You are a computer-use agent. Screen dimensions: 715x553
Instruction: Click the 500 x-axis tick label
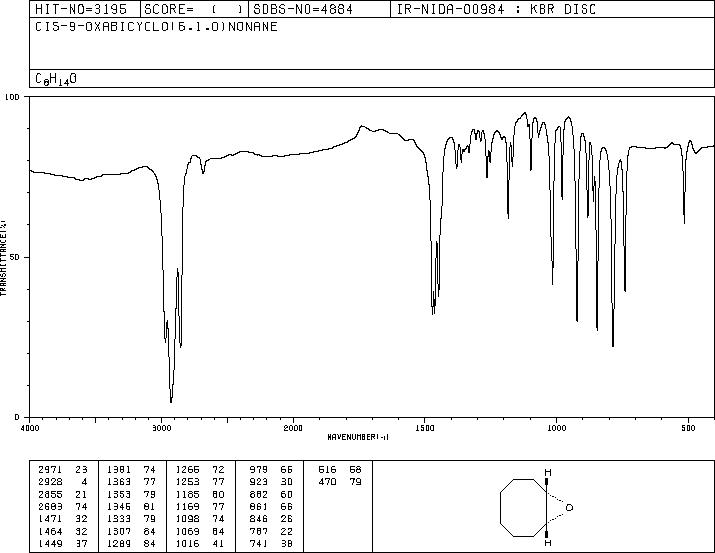688,428
